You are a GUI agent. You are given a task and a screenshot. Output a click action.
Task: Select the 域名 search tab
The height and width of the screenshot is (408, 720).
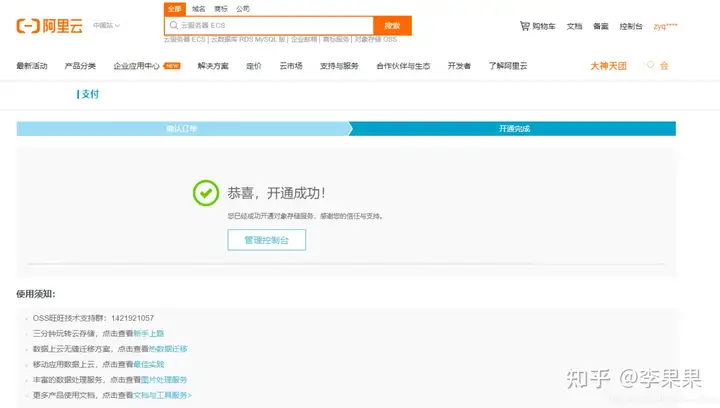[x=199, y=9]
